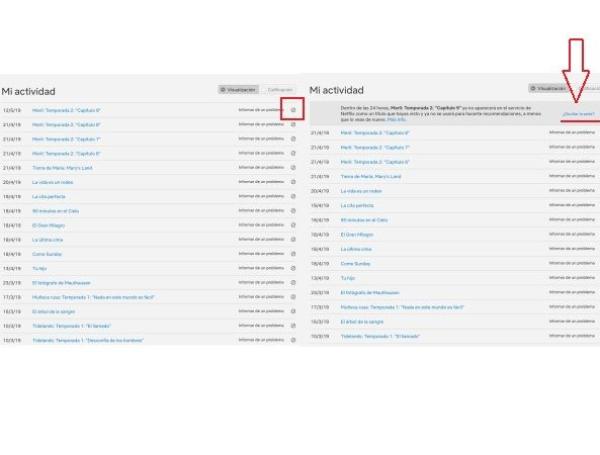Report problem for Tierra de María, left list

coord(261,167)
